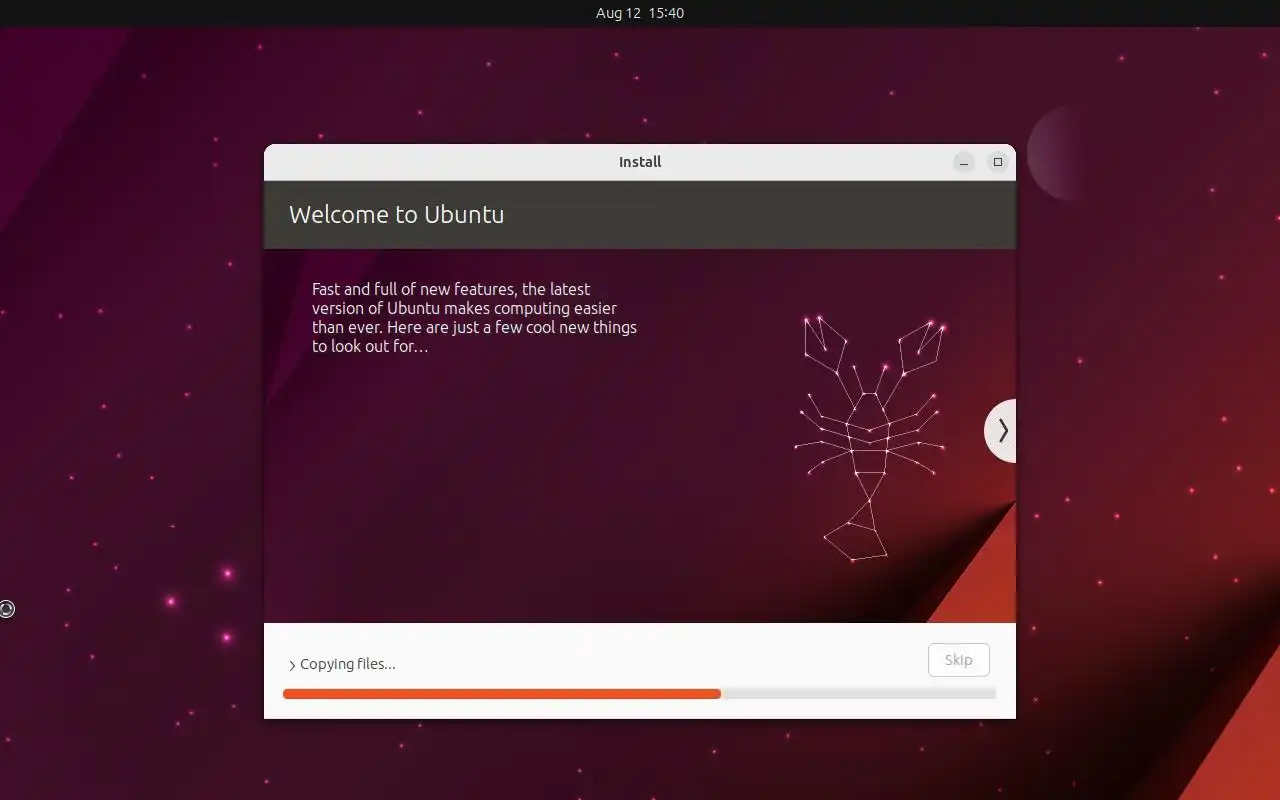Click the lobster constellation illustration
This screenshot has height=800, width=1280.
(x=870, y=438)
